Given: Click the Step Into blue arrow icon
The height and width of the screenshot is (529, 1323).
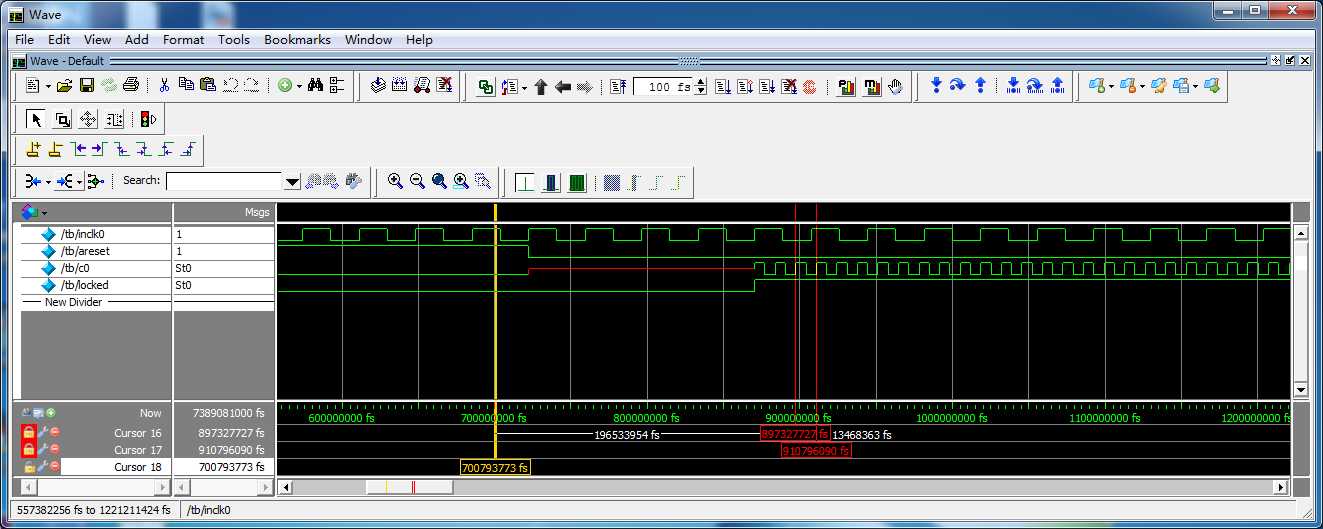Looking at the screenshot, I should point(936,86).
